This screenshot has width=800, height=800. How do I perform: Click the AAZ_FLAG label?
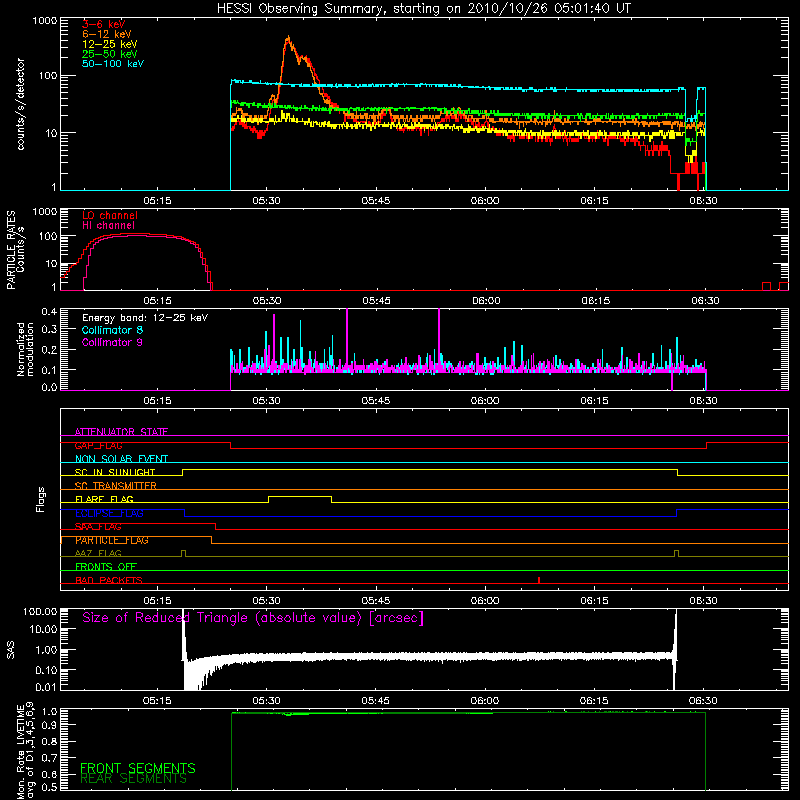coord(98,553)
